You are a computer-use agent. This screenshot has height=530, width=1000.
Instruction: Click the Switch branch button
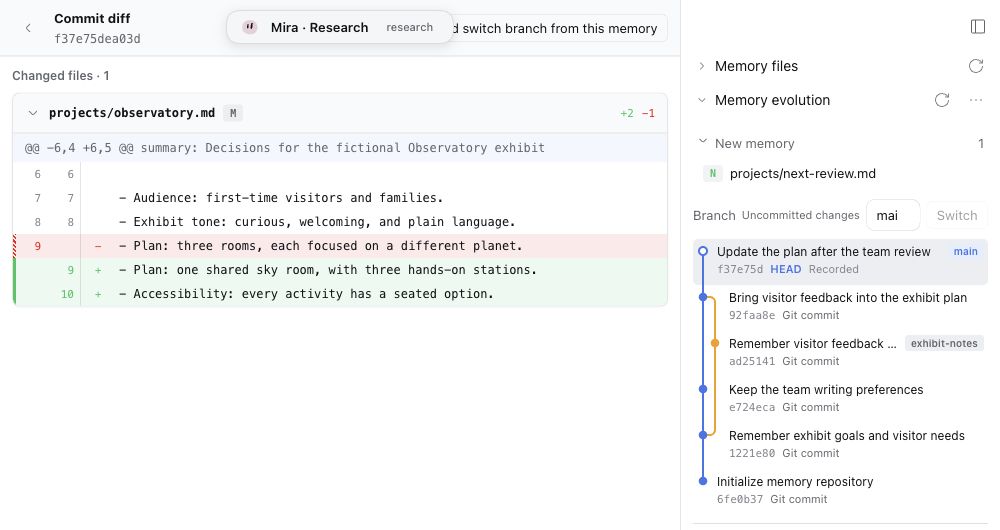957,216
